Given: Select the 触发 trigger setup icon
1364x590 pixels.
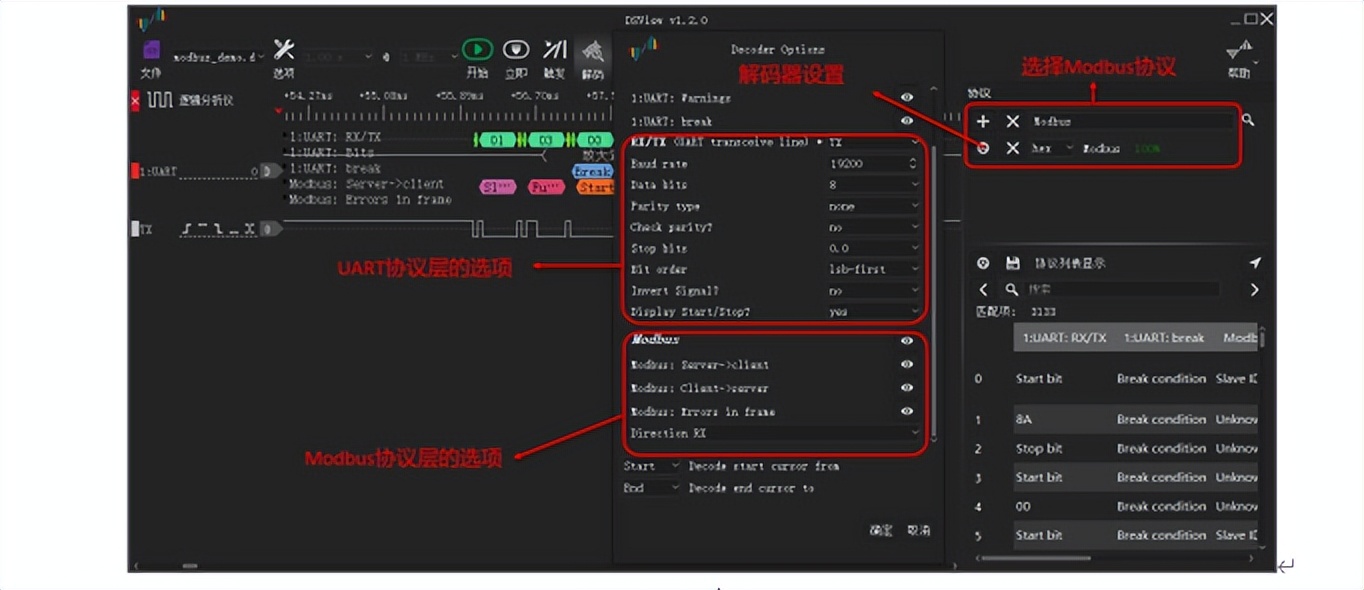Looking at the screenshot, I should pyautogui.click(x=554, y=48).
